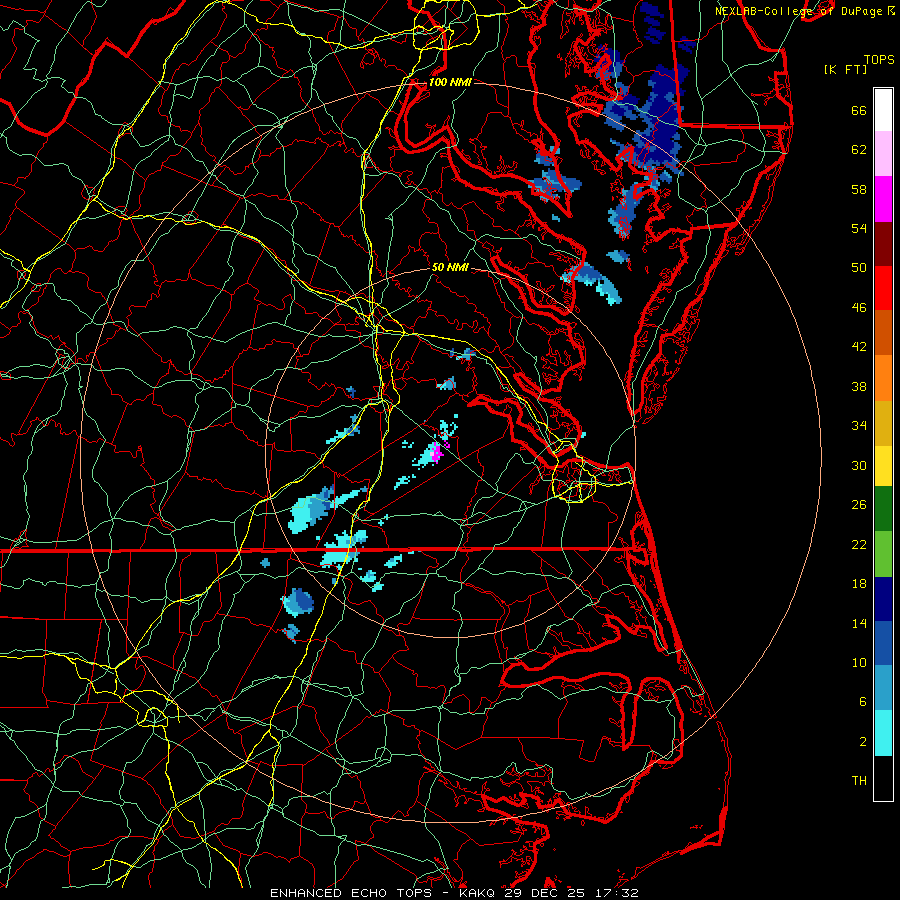
Task: Click the magenta legend swatch
Action: click(x=883, y=199)
